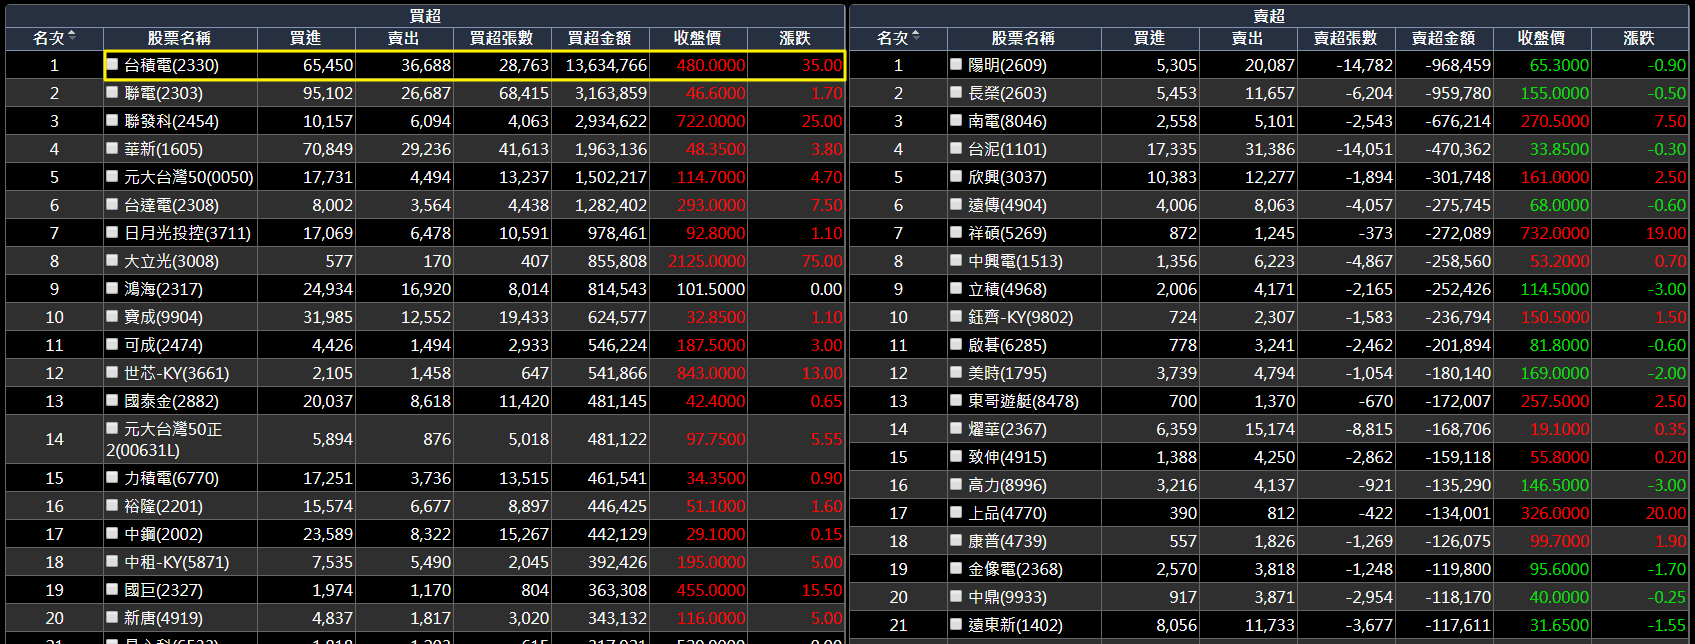Click 台積電 closing price 480.0000
The width and height of the screenshot is (1695, 644).
[710, 65]
